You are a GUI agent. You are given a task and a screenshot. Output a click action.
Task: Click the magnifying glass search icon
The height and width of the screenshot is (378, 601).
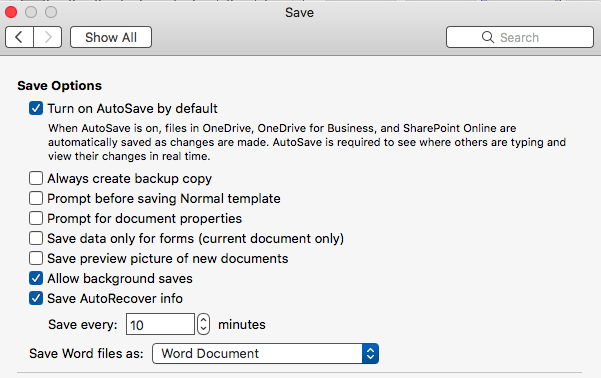(488, 37)
